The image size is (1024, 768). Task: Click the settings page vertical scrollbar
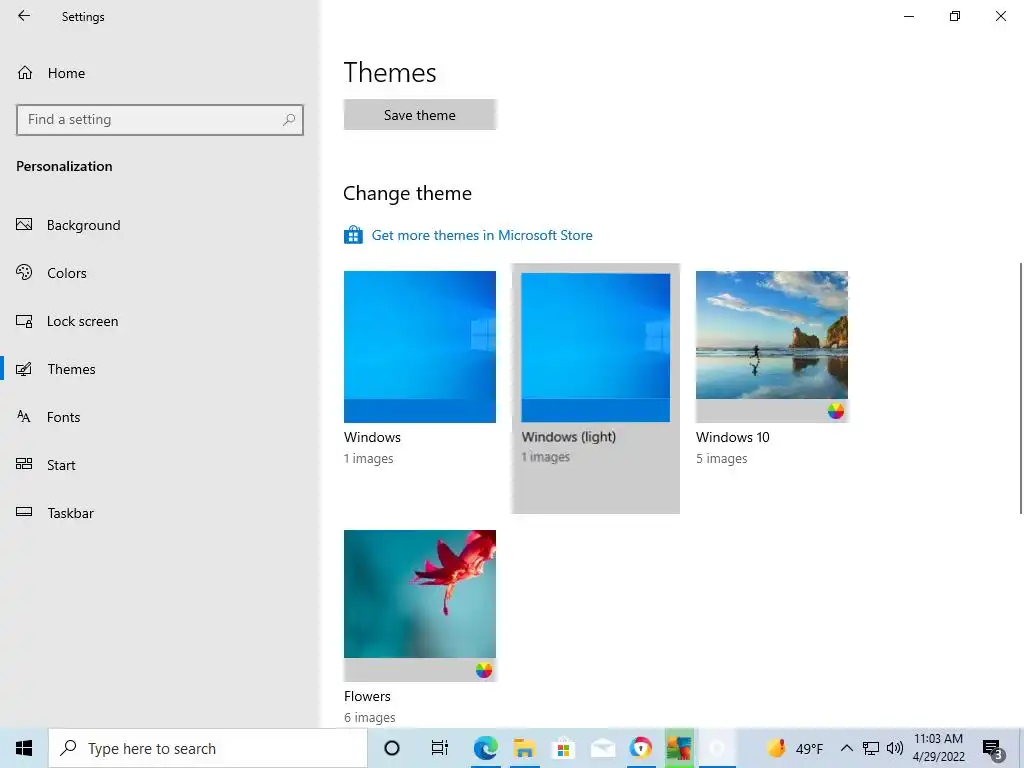tap(1021, 389)
